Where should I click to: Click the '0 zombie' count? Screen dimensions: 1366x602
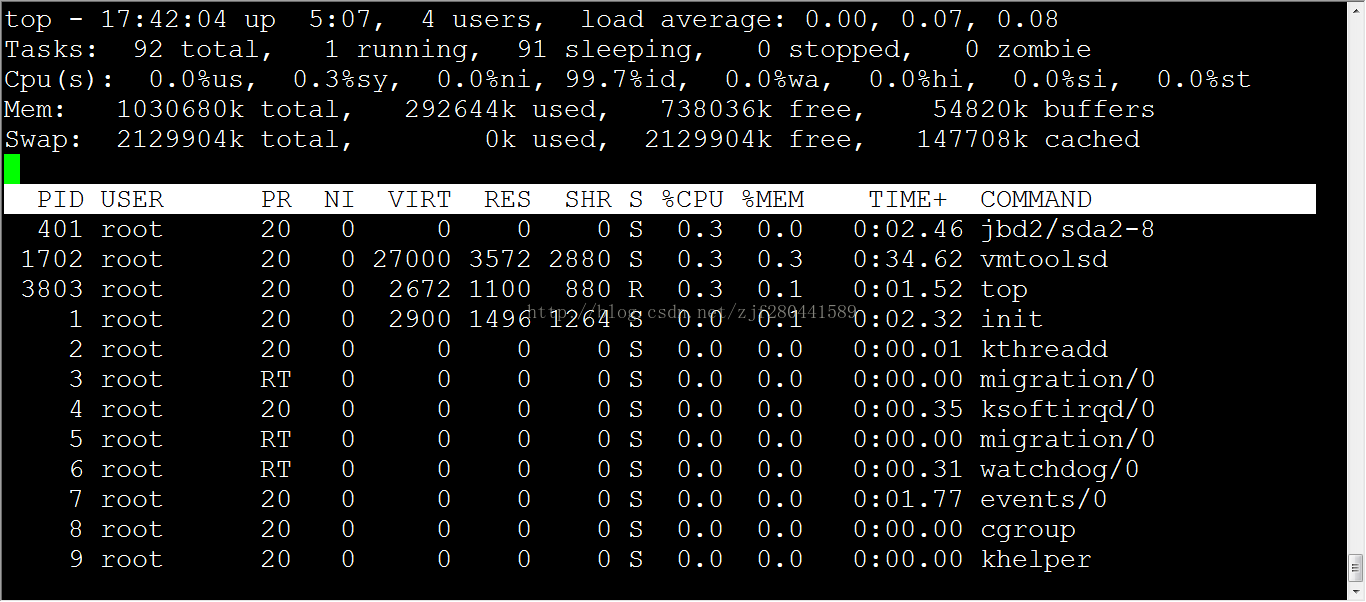1028,49
